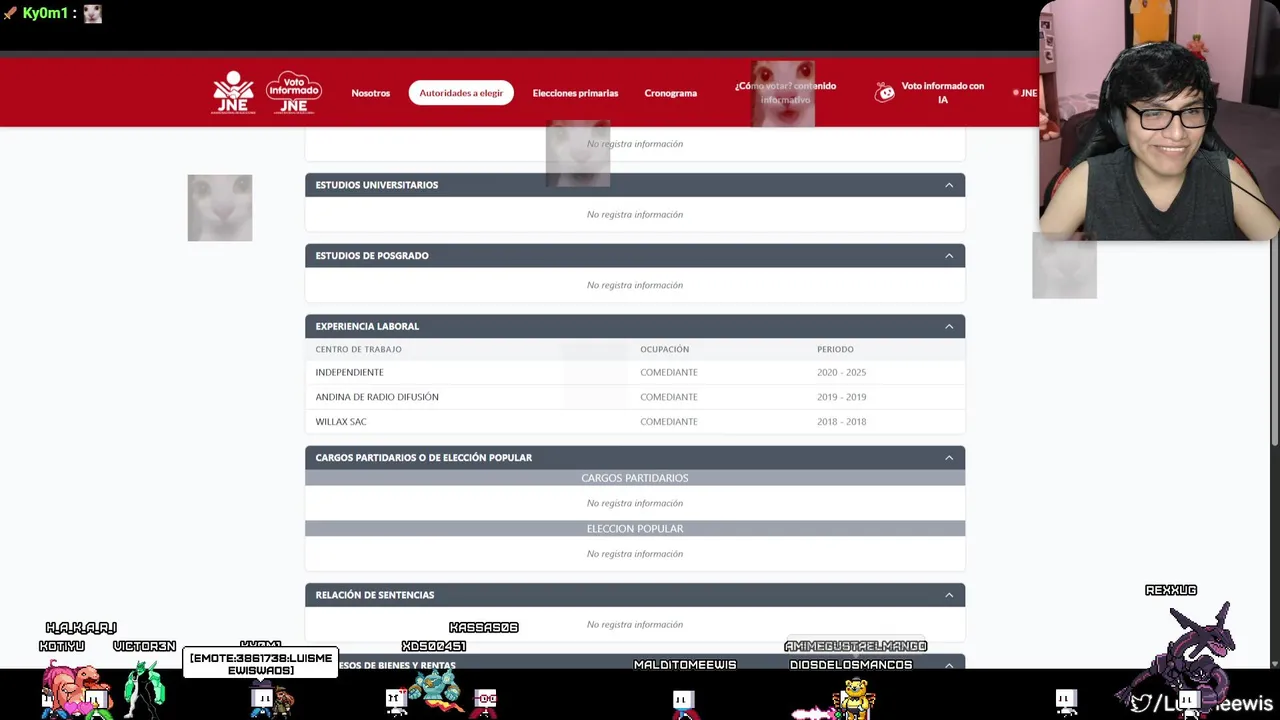
Task: Click the streamer webcam overlay
Action: 1159,120
